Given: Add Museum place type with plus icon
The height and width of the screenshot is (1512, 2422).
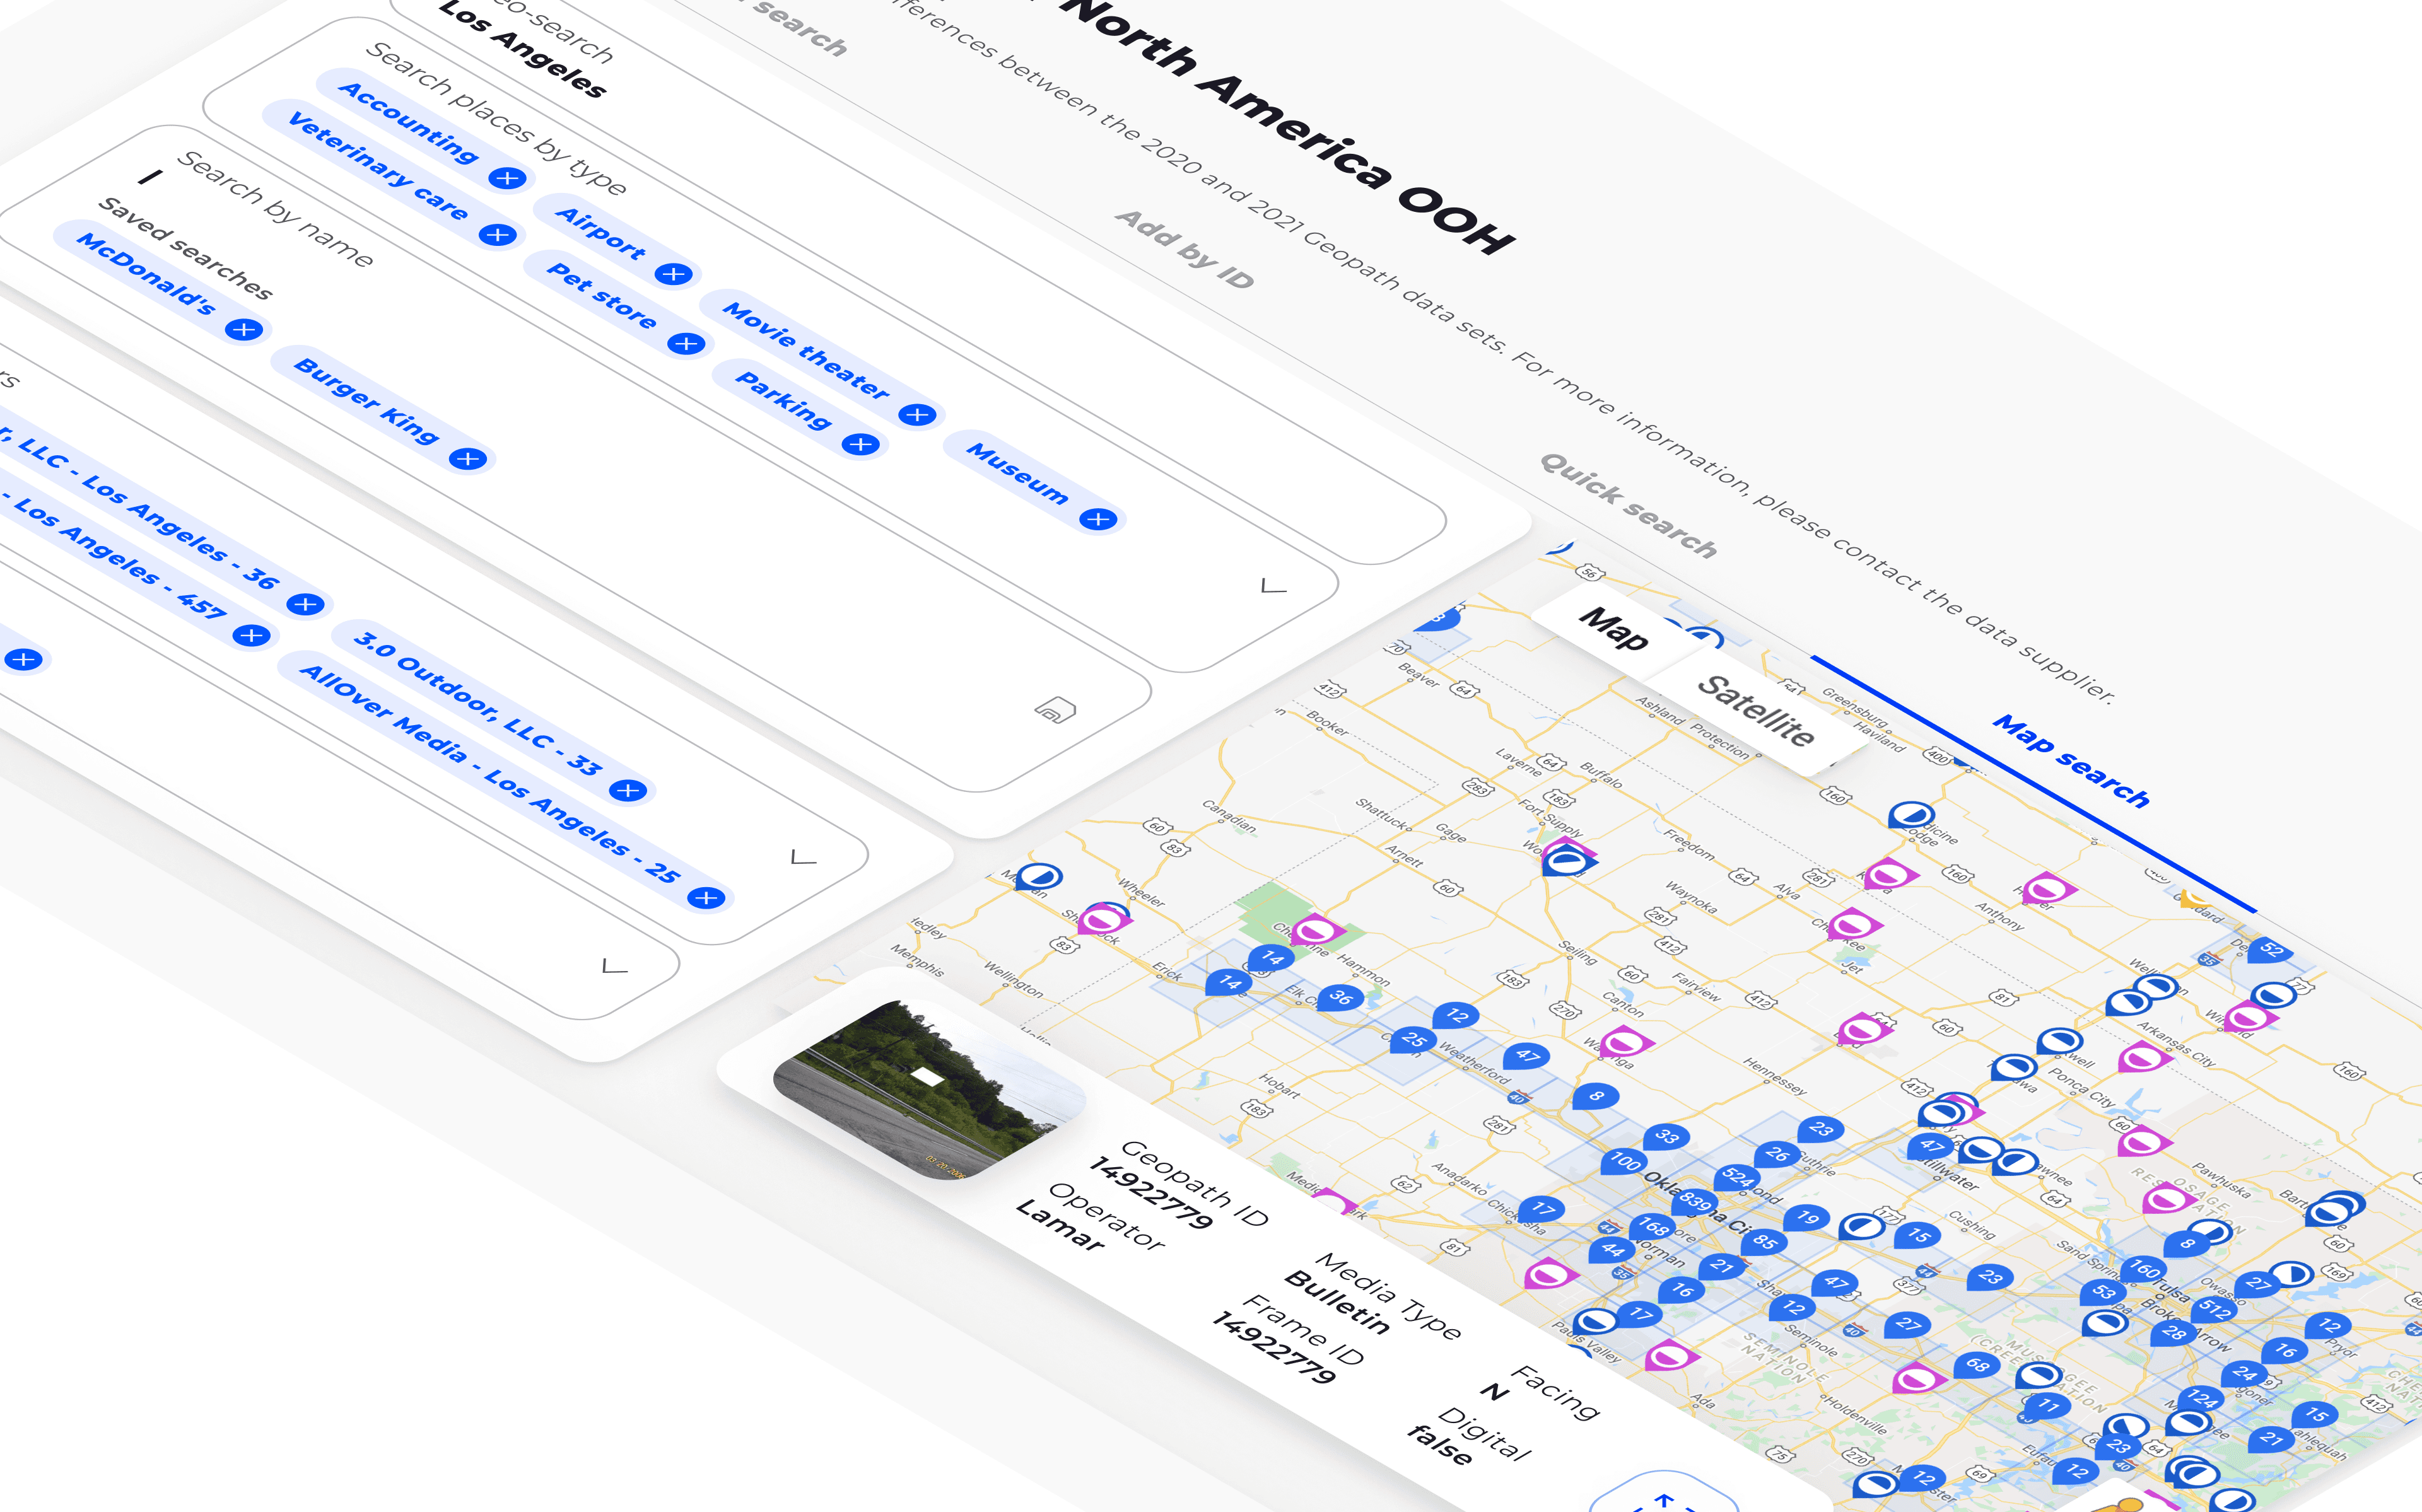Looking at the screenshot, I should pyautogui.click(x=1098, y=519).
